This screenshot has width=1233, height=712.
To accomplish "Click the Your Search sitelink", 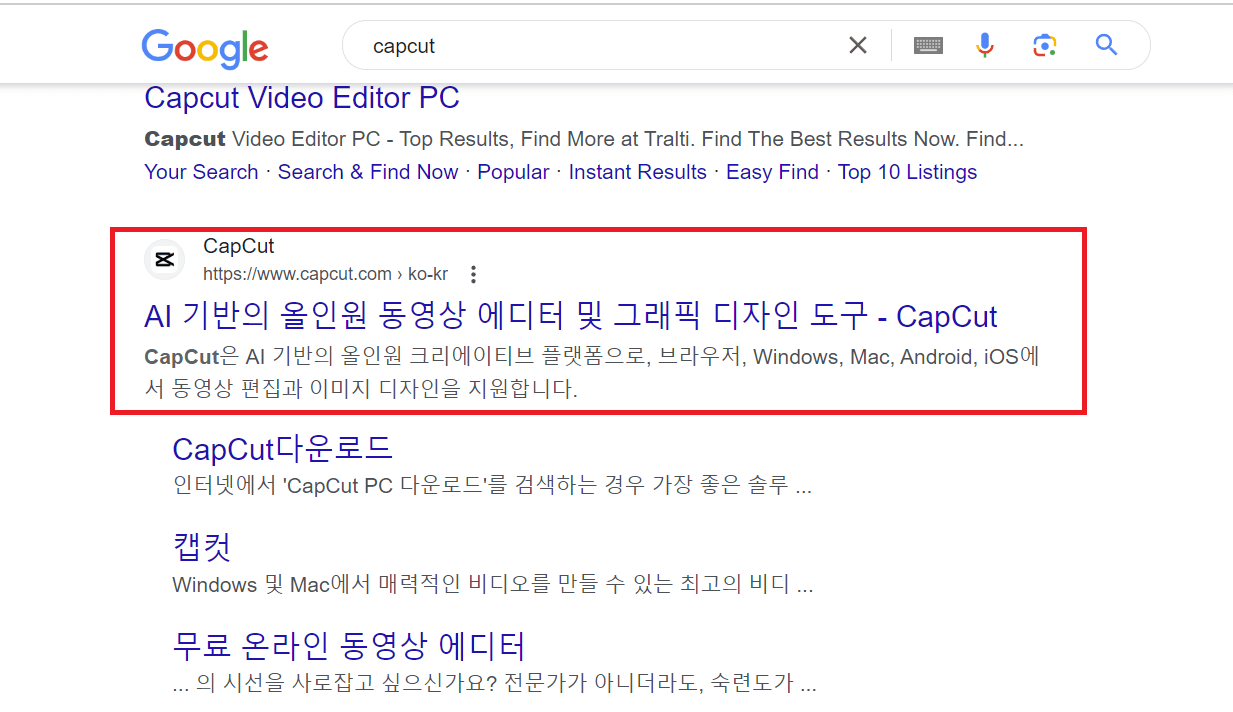I will pyautogui.click(x=201, y=172).
